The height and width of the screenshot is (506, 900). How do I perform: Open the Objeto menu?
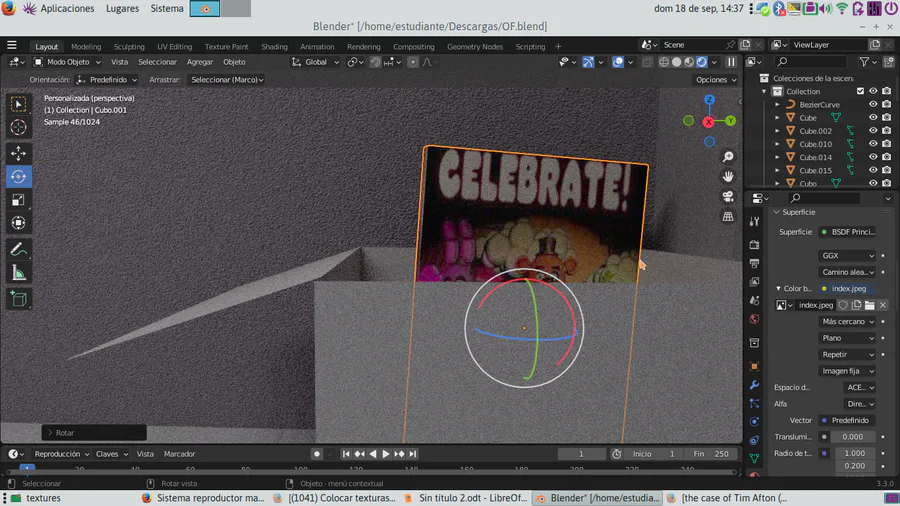234,62
